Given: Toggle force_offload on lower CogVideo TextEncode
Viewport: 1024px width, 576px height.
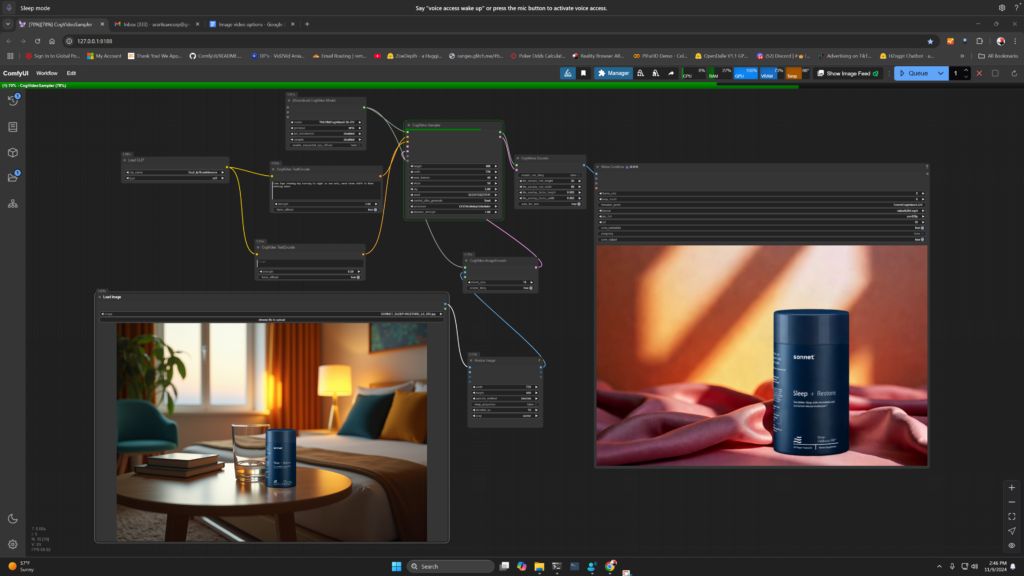Looking at the screenshot, I should click(x=310, y=277).
